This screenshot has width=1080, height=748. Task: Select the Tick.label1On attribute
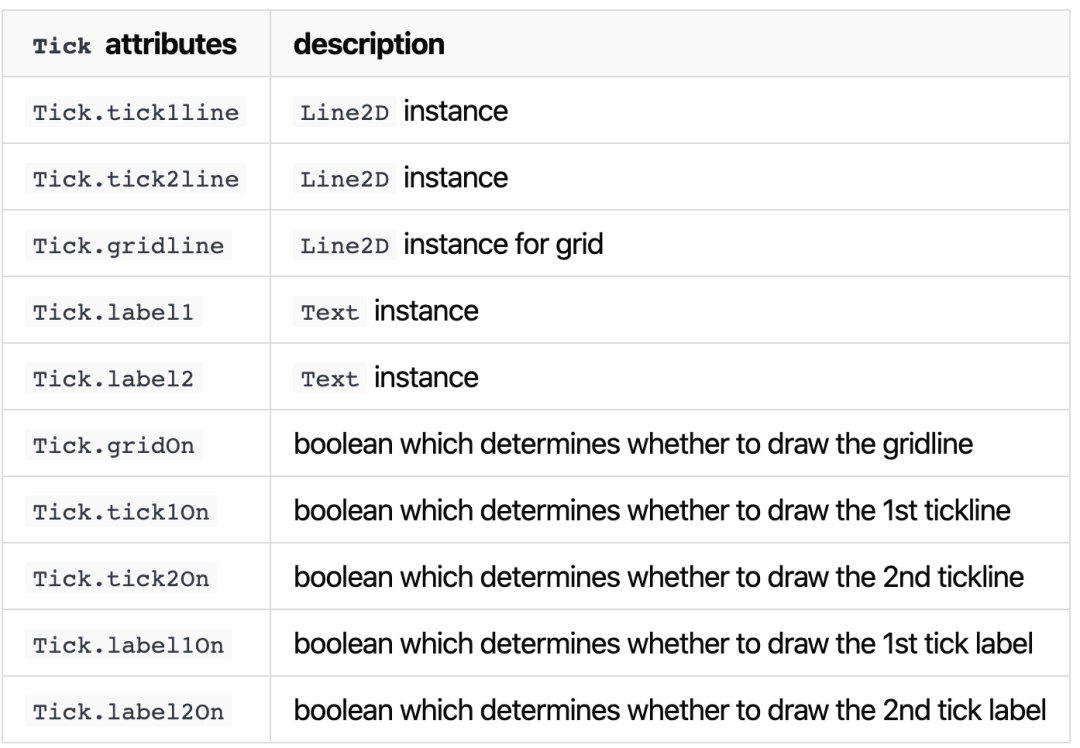click(128, 645)
